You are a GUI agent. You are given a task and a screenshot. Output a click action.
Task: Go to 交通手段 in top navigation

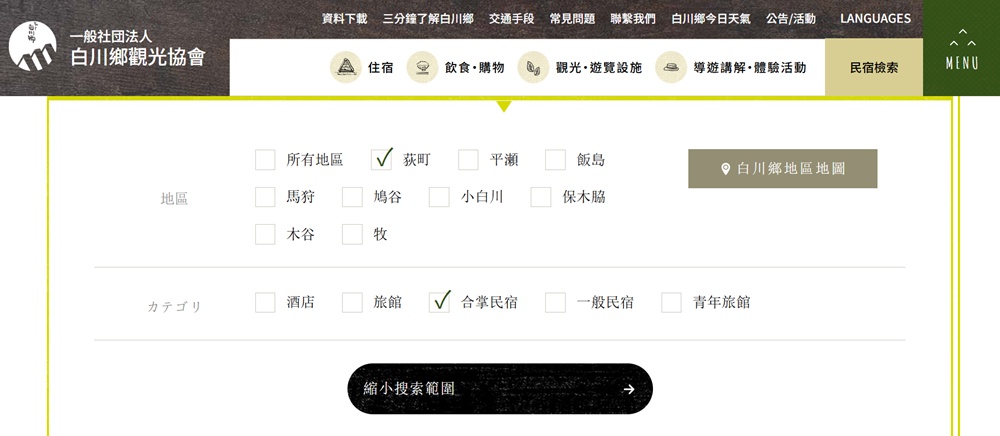511,19
